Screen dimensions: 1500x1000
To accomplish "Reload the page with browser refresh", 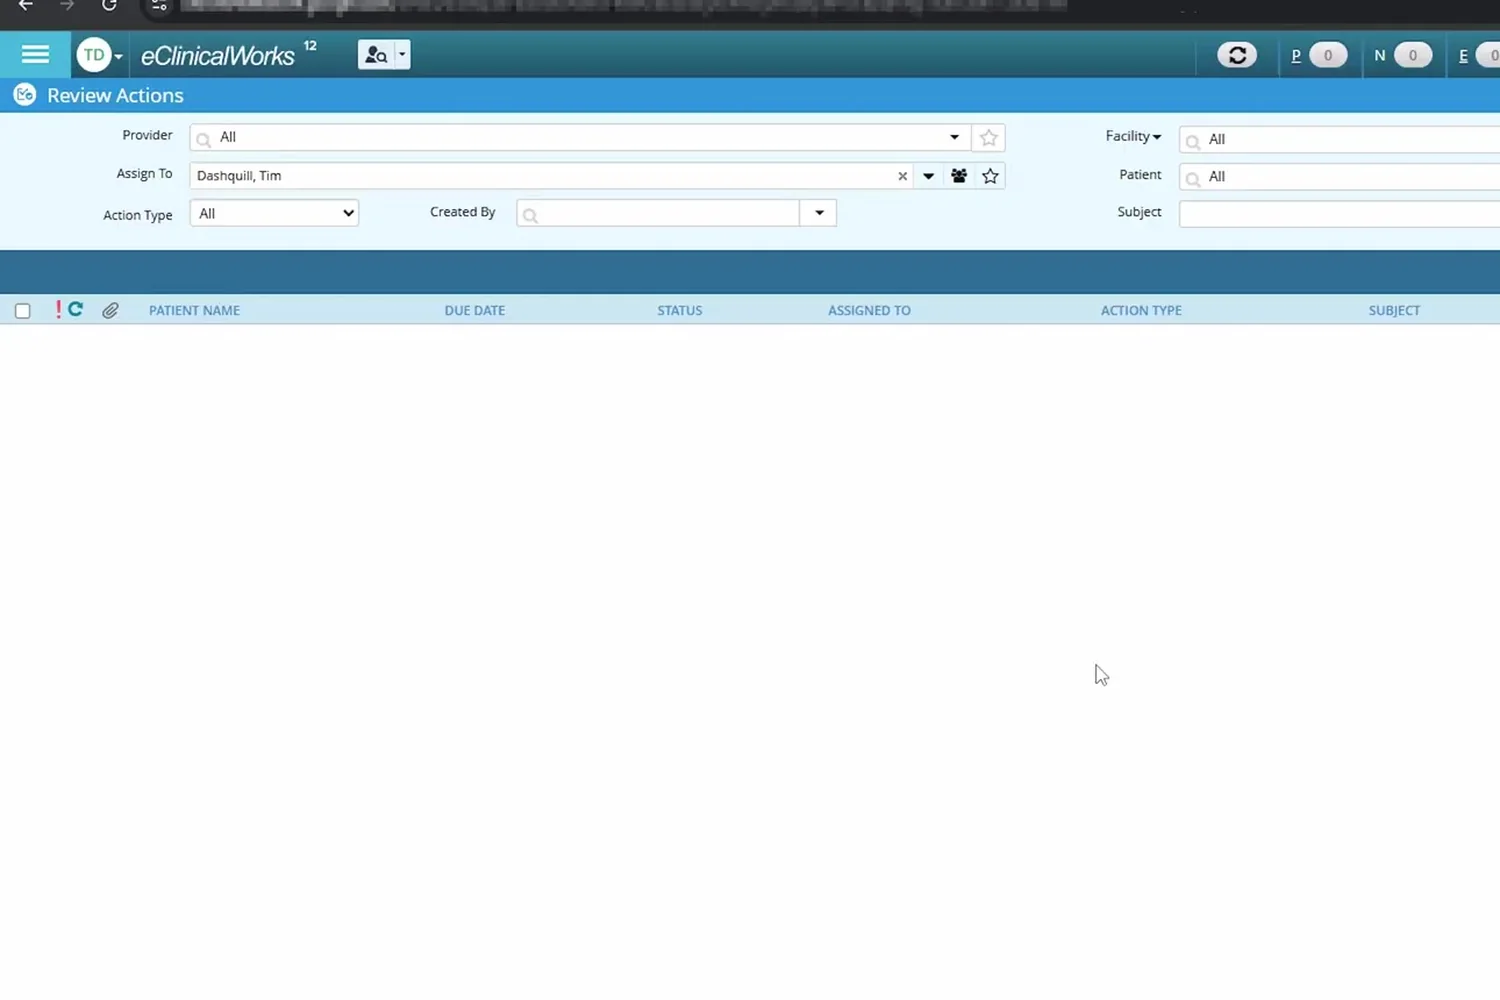I will [109, 6].
